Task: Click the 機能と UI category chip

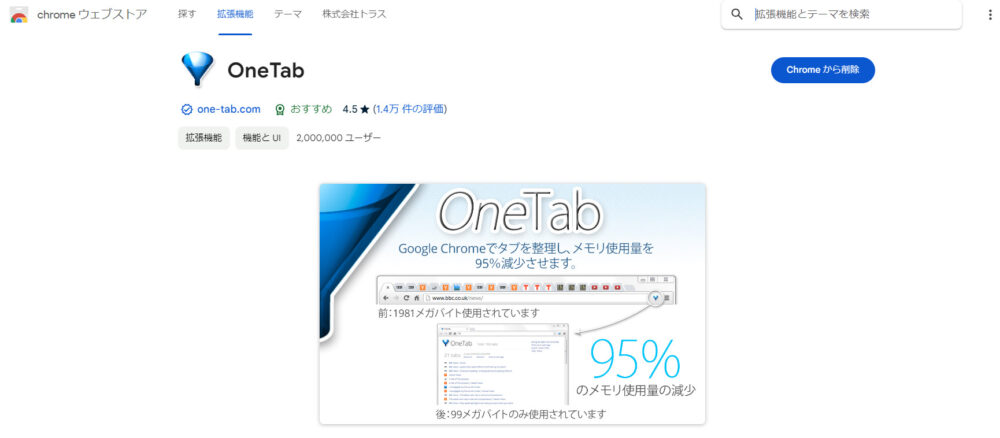Action: [262, 138]
